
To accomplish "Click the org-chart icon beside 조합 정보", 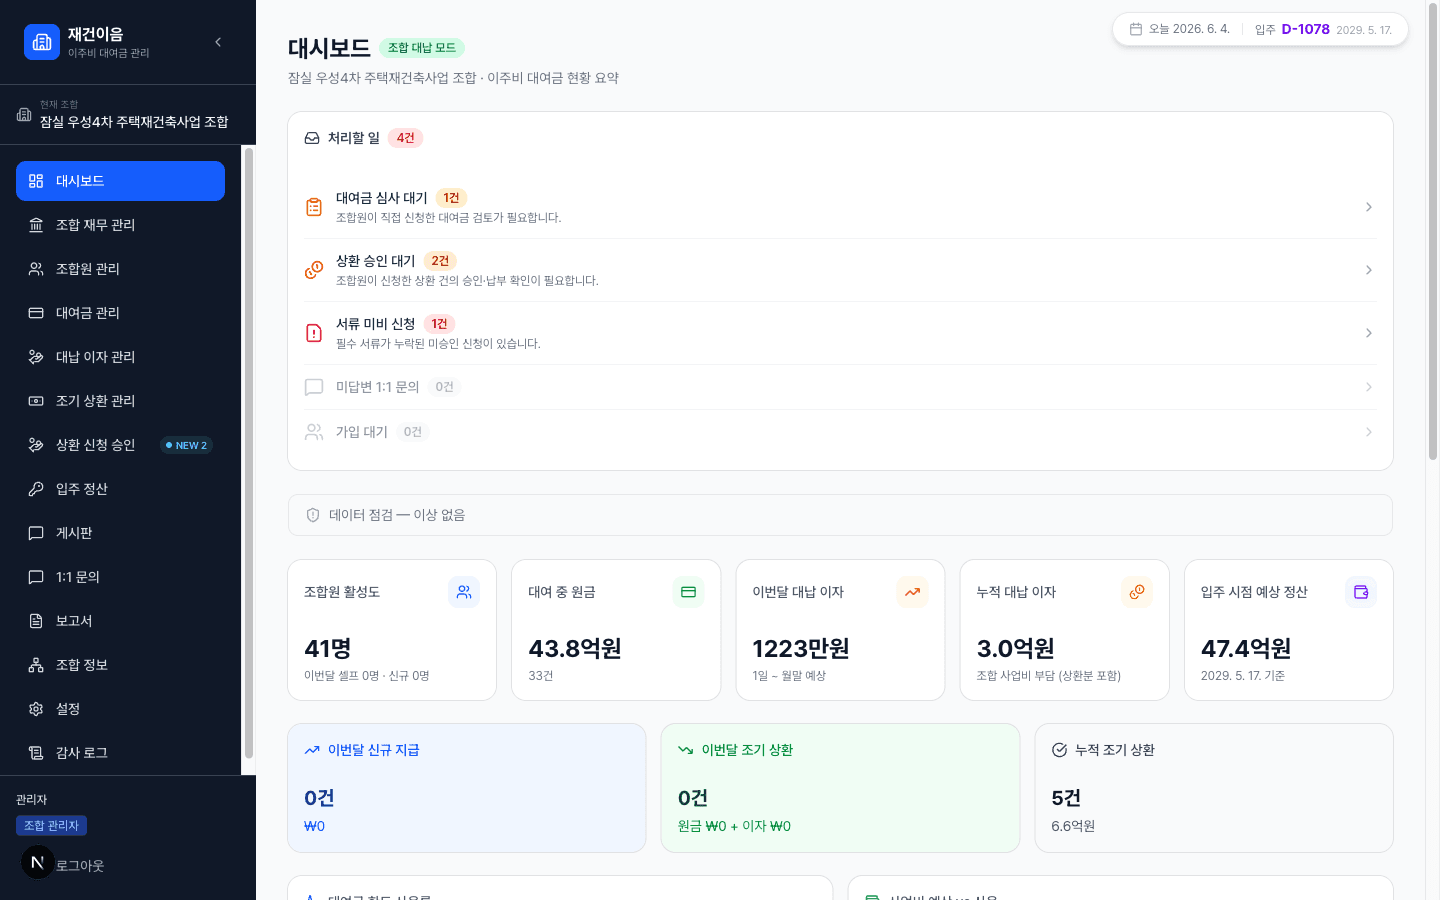I will point(36,665).
